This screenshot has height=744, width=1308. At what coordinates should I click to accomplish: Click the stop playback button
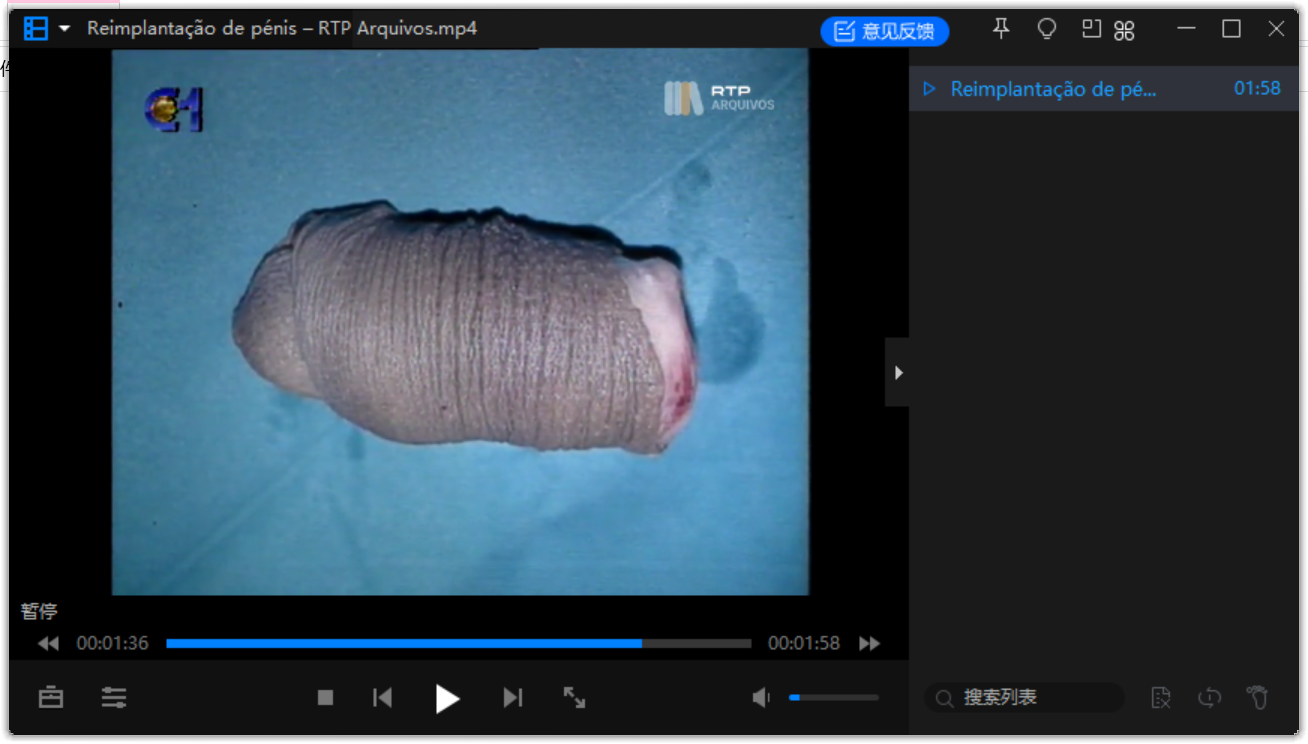click(325, 698)
